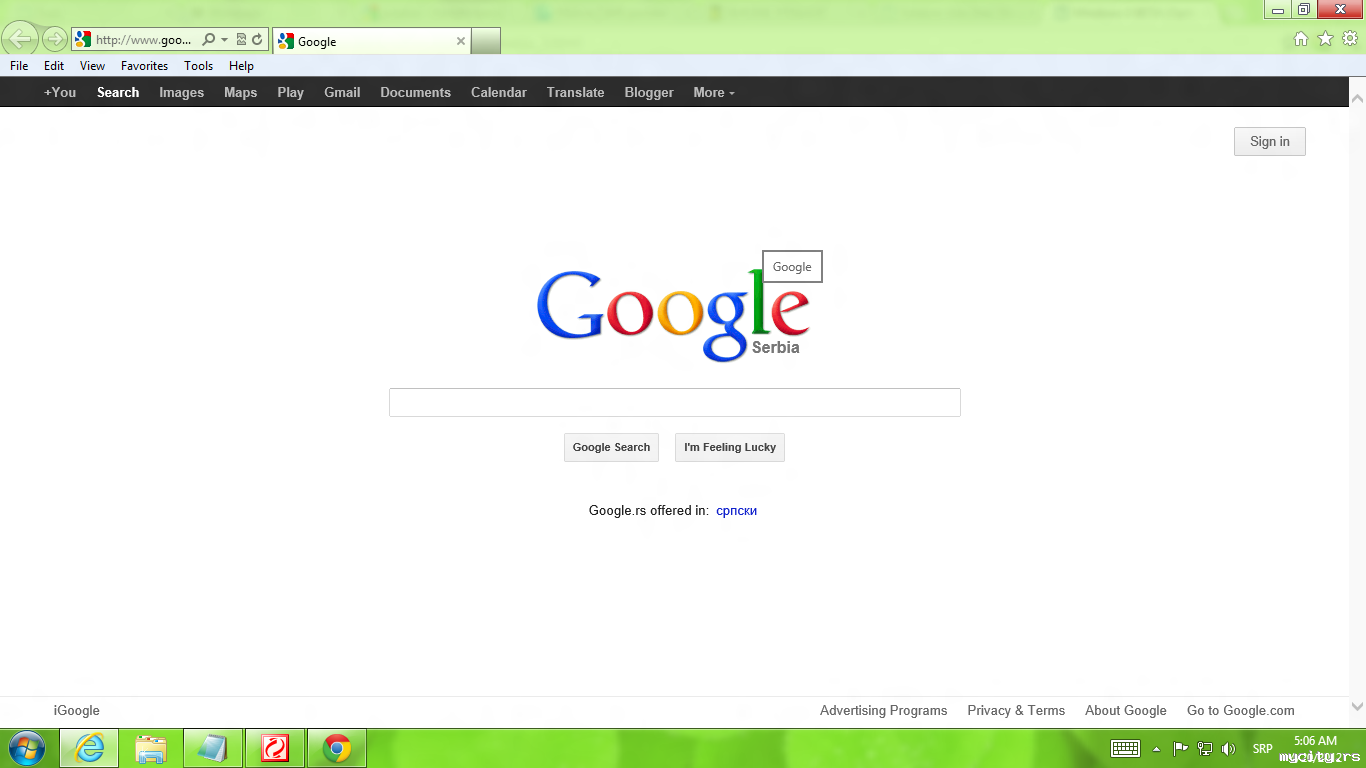The image size is (1366, 768).
Task: Click the scrollbar up arrow
Action: [1357, 99]
